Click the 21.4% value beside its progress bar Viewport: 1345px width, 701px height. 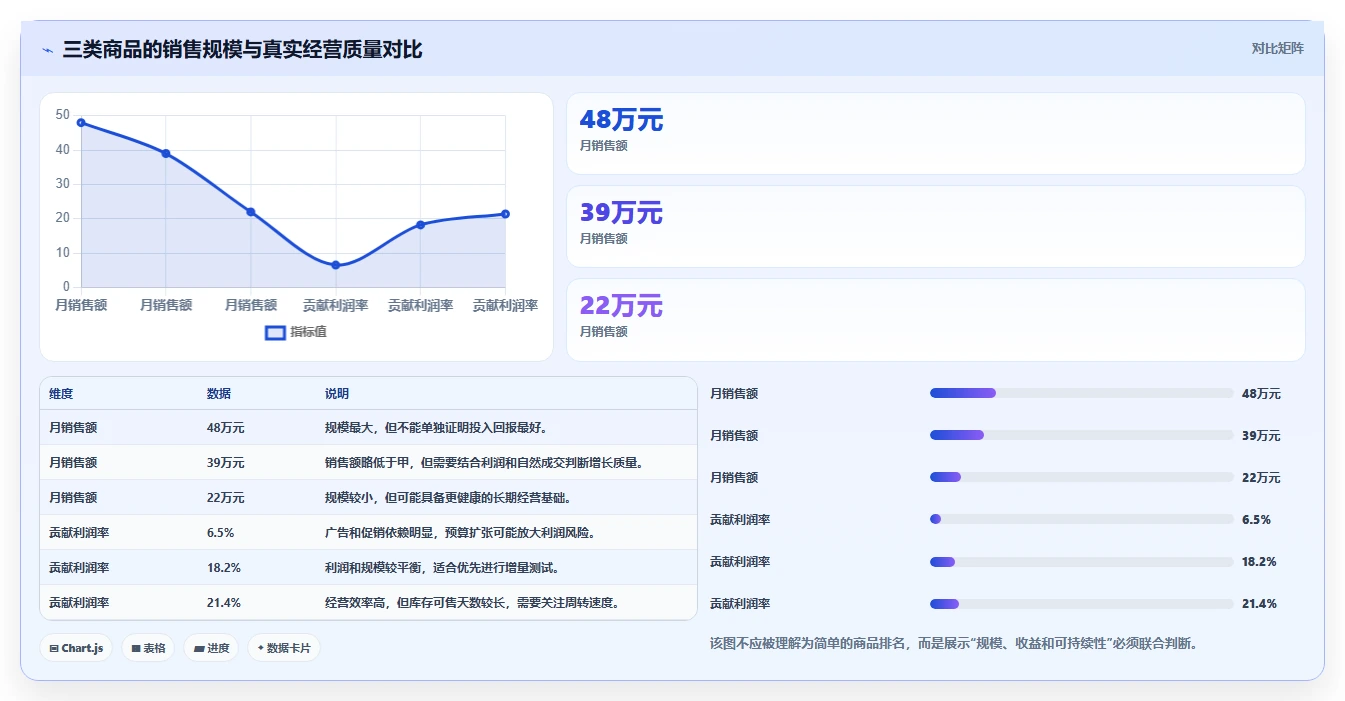pyautogui.click(x=1259, y=604)
